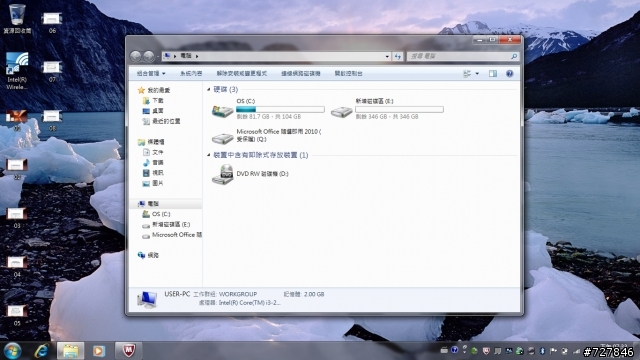Open recent pages dropdown beside Forward button
Screen dimensions: 640x360
158,56
